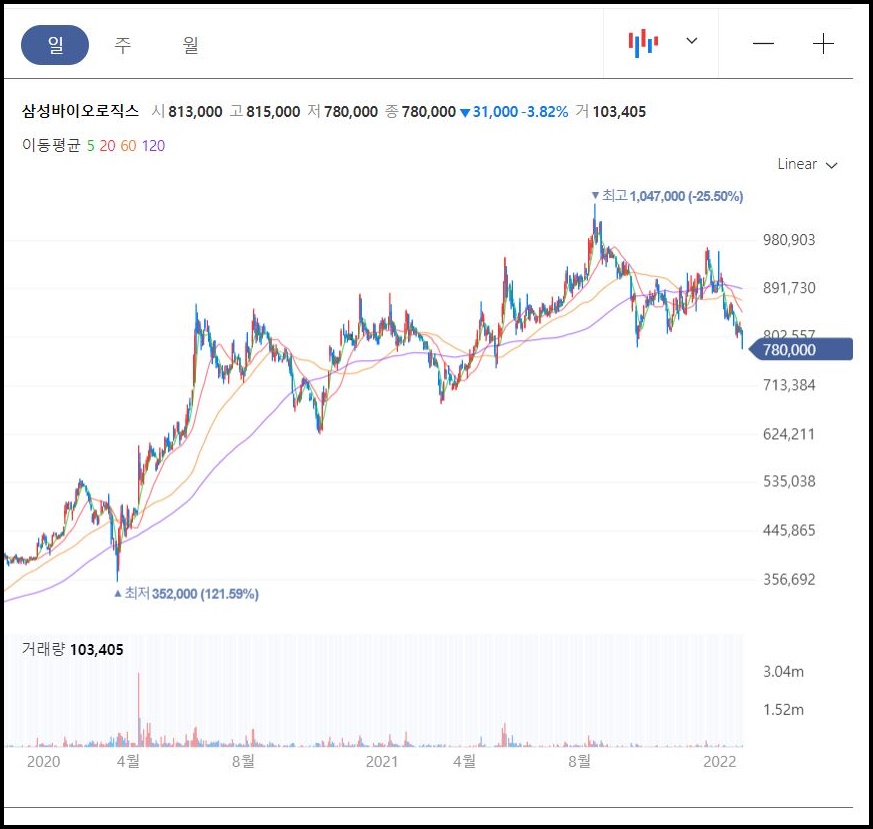The width and height of the screenshot is (873, 829).
Task: Open the Linear scale dropdown
Action: [807, 164]
